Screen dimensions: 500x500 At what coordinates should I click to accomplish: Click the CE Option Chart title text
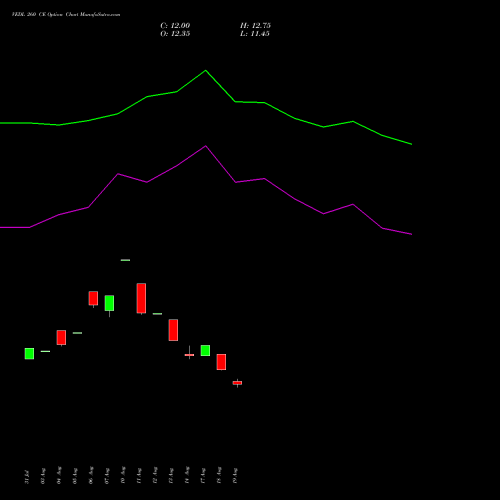66,15
